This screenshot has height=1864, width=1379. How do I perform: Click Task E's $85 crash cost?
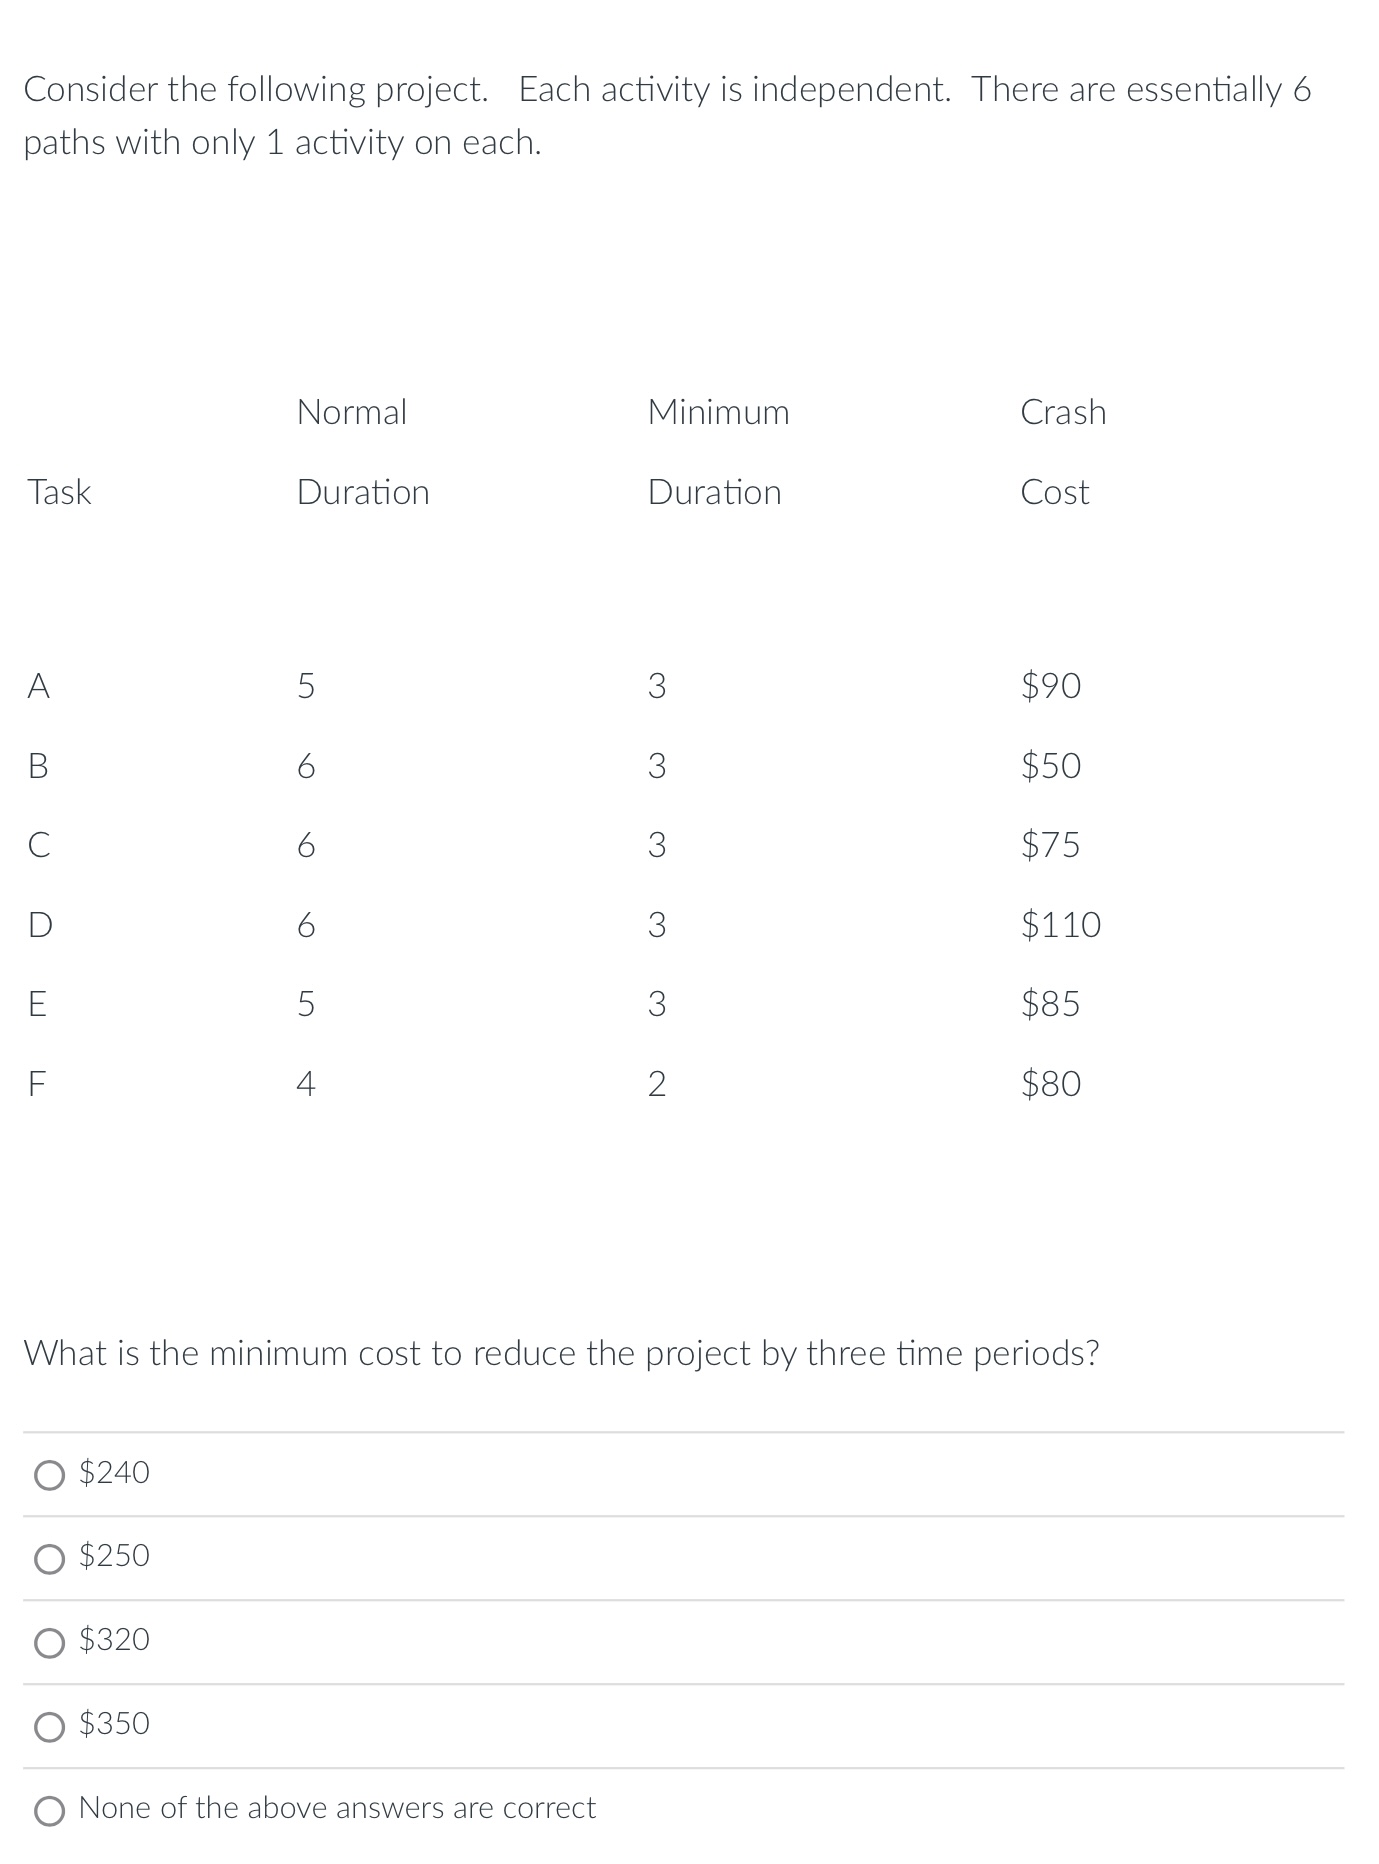pos(1050,1004)
